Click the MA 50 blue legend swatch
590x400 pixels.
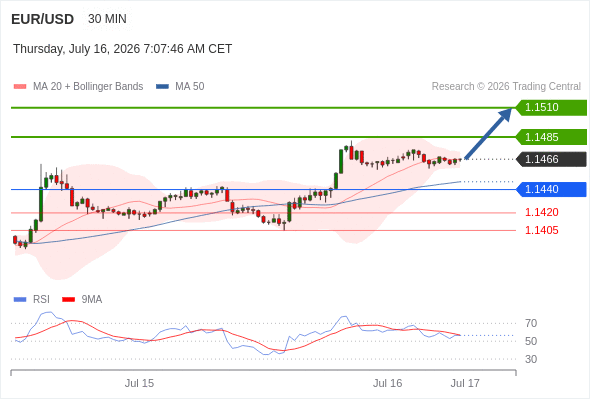point(162,87)
